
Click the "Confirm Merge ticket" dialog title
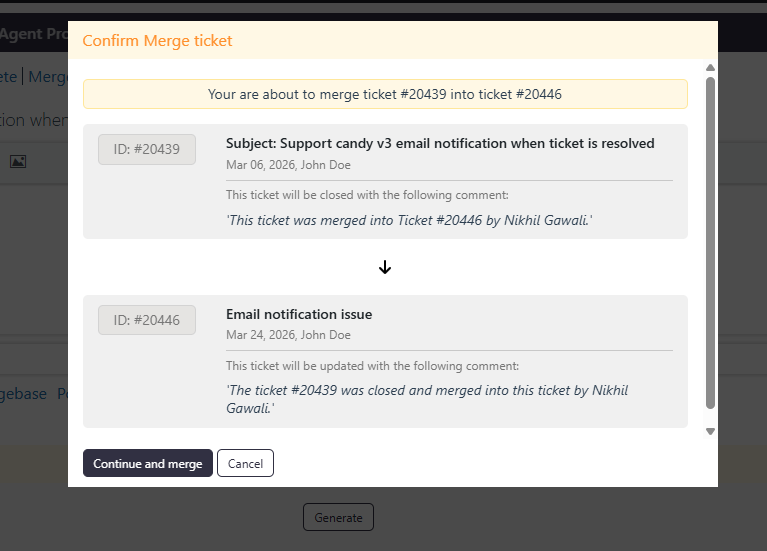pyautogui.click(x=157, y=41)
